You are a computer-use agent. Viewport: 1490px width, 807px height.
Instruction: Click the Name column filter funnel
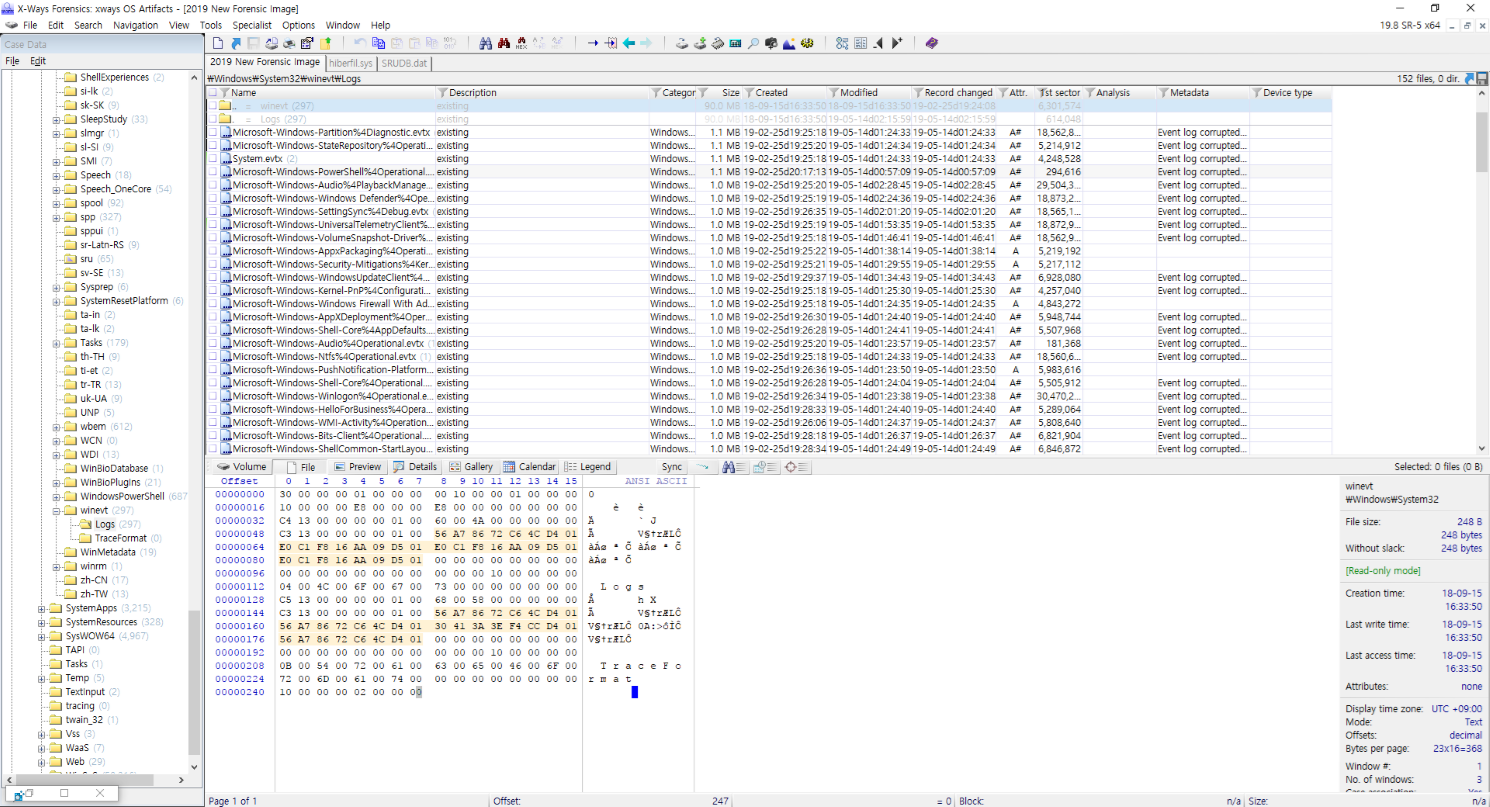(225, 93)
